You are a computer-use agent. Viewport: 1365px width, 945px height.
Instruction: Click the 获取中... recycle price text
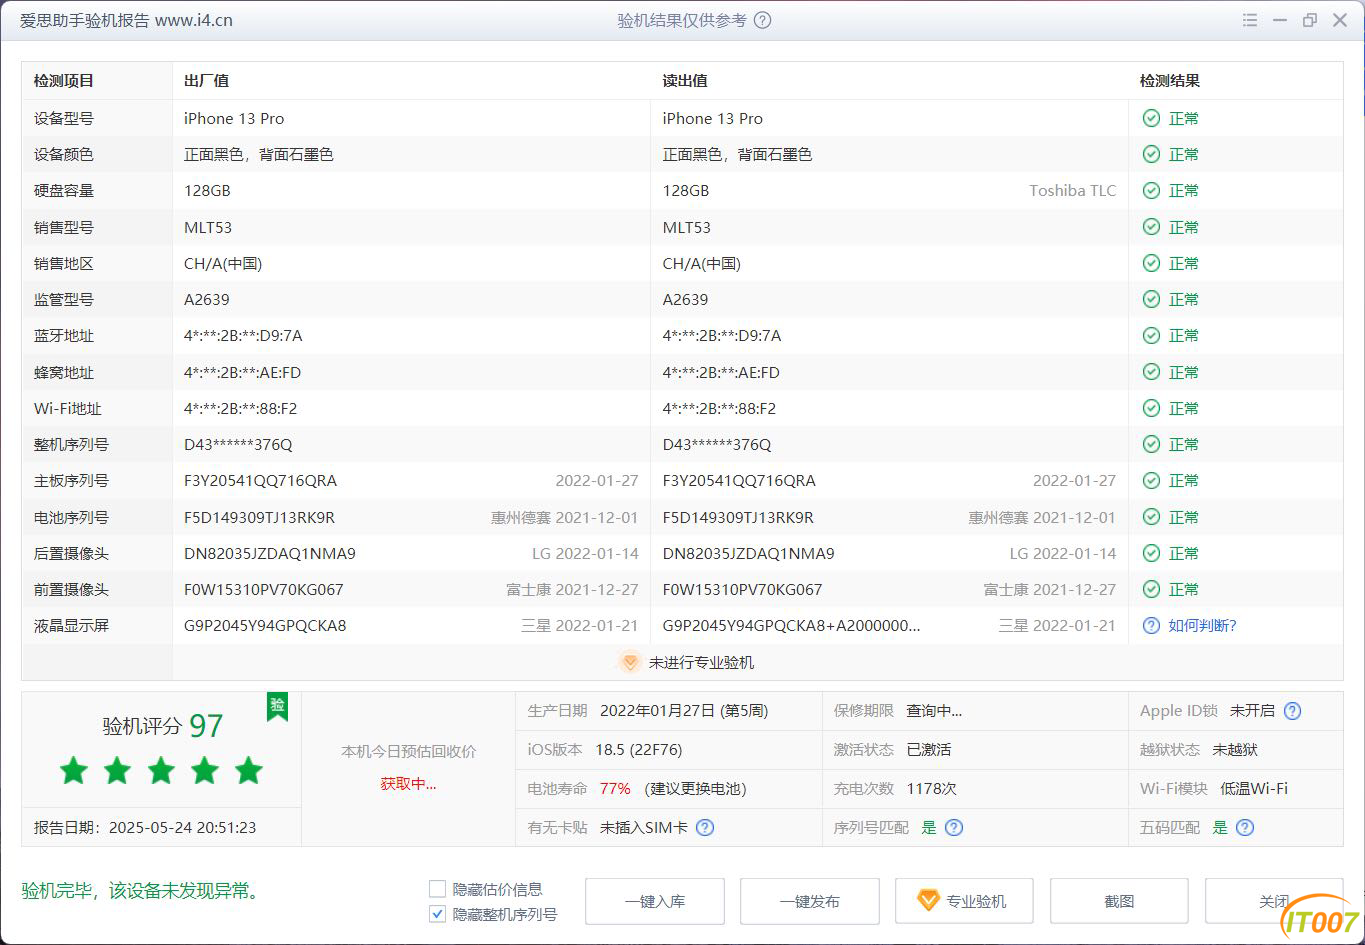pyautogui.click(x=408, y=783)
